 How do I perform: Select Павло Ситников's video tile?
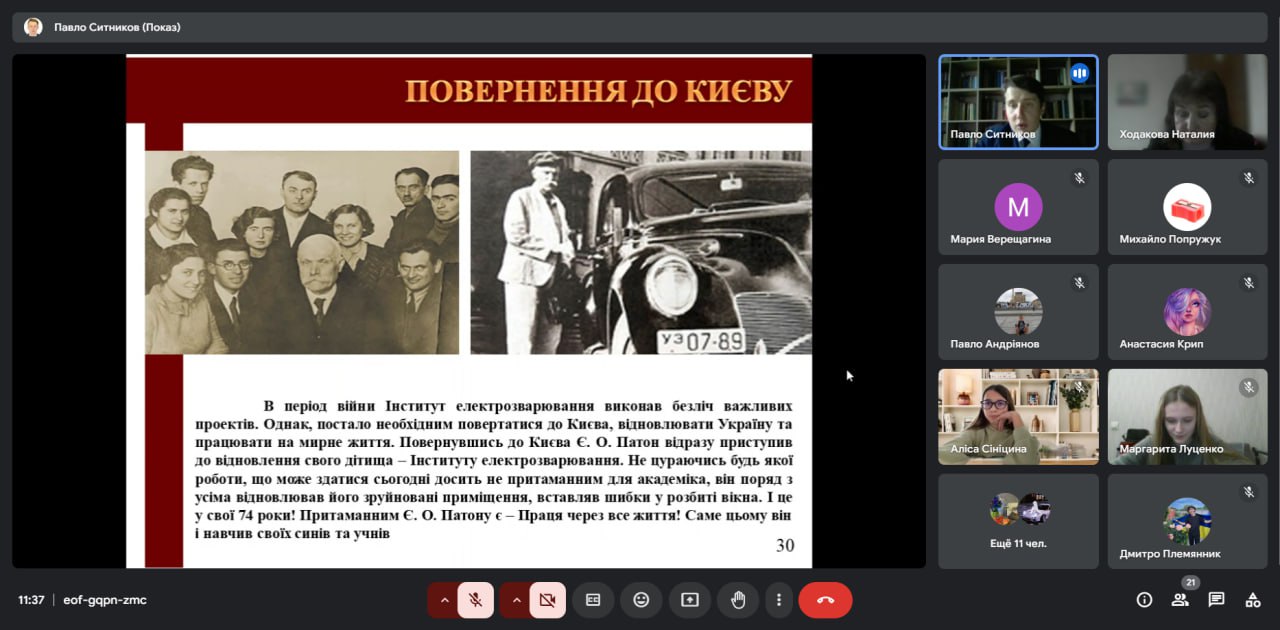tap(1018, 102)
